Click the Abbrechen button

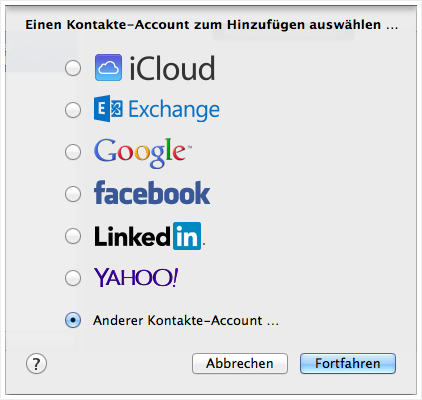[x=240, y=363]
